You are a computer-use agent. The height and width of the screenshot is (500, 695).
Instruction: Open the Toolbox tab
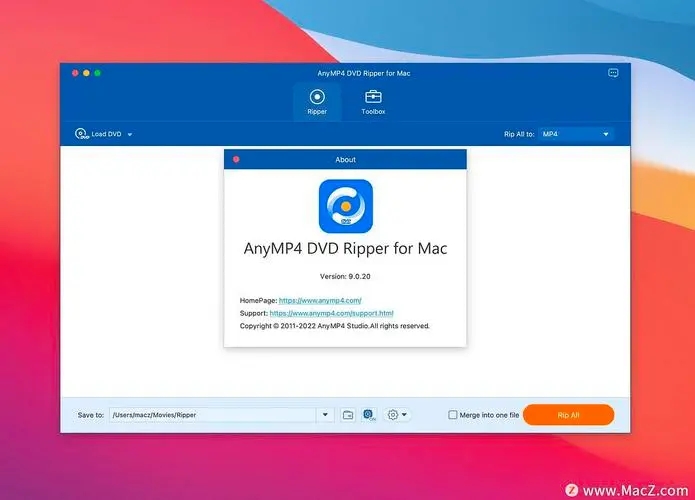tap(373, 102)
